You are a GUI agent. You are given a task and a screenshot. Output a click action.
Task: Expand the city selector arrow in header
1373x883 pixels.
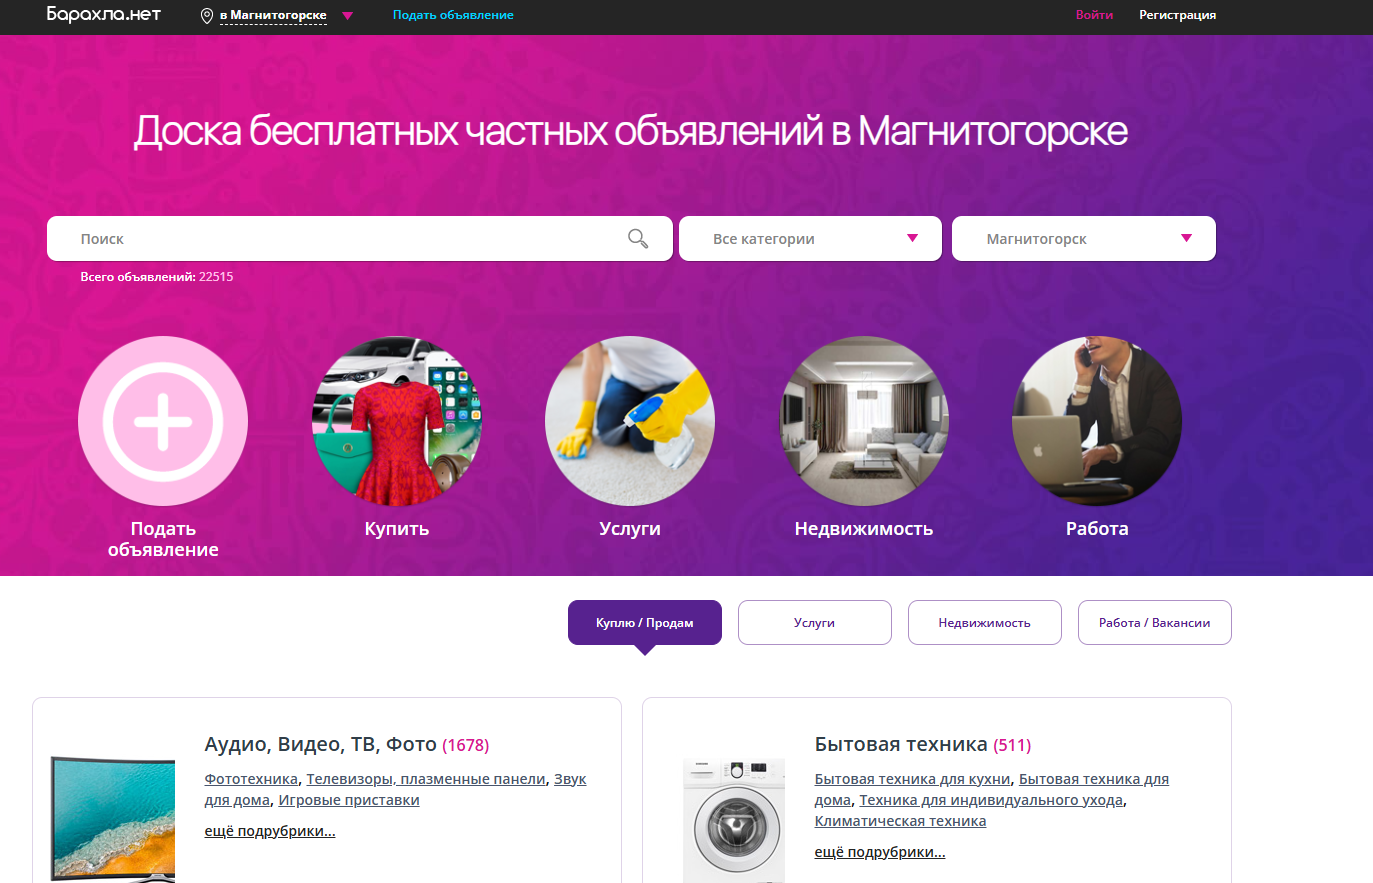tap(347, 16)
